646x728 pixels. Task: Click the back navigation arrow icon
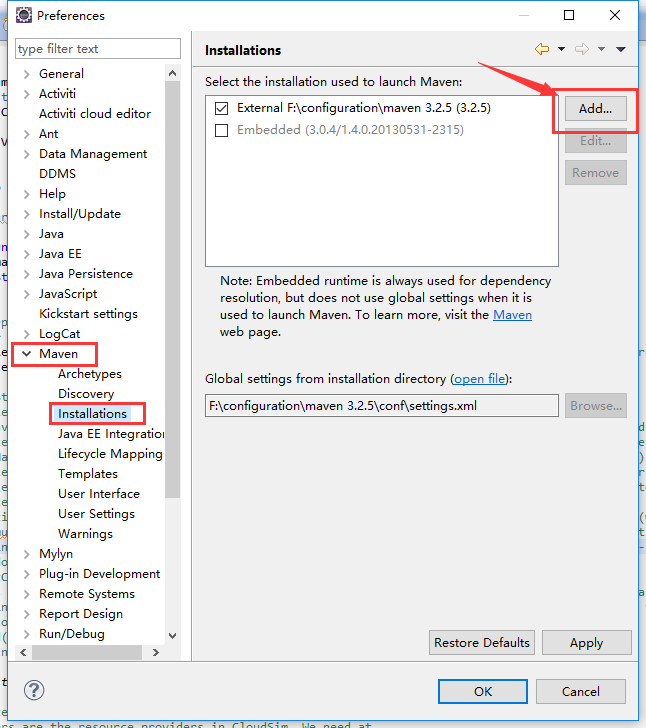pyautogui.click(x=542, y=49)
